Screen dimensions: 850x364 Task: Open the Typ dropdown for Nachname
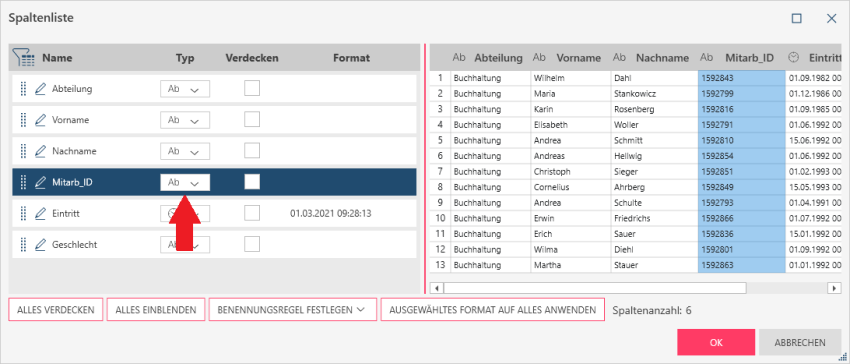(185, 152)
